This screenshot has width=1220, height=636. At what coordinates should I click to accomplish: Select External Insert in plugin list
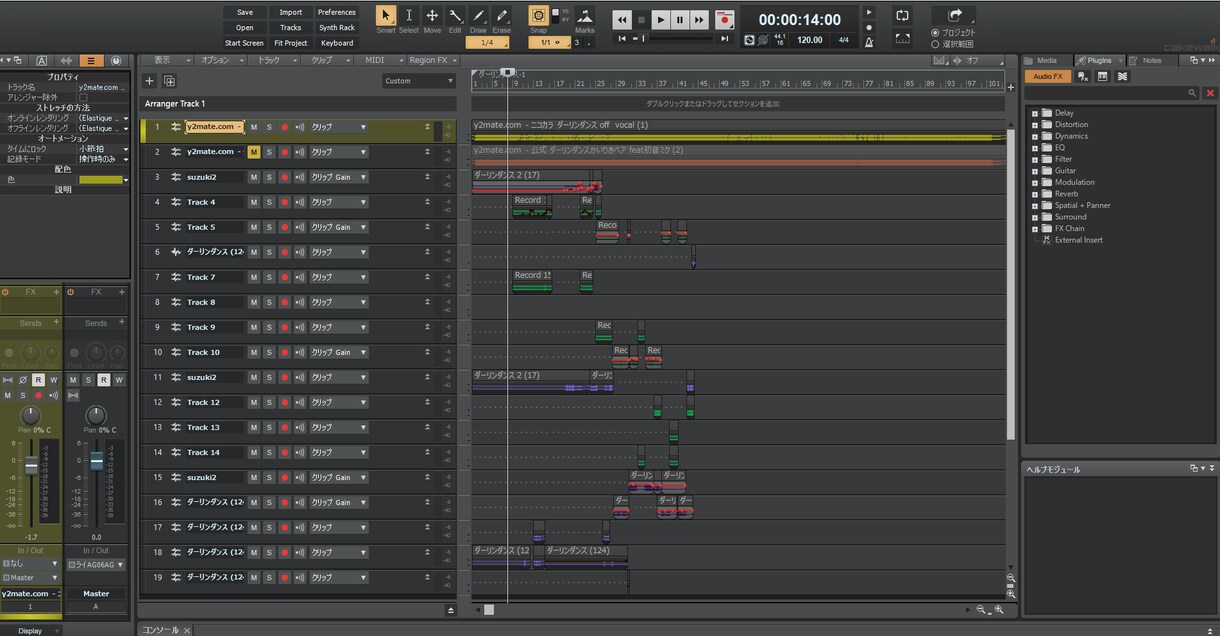pyautogui.click(x=1078, y=240)
